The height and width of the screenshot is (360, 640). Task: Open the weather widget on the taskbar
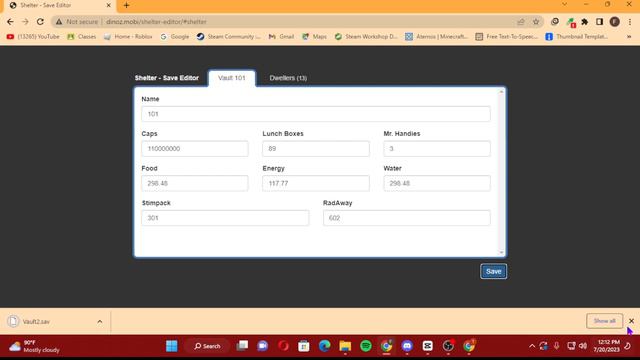click(35, 346)
